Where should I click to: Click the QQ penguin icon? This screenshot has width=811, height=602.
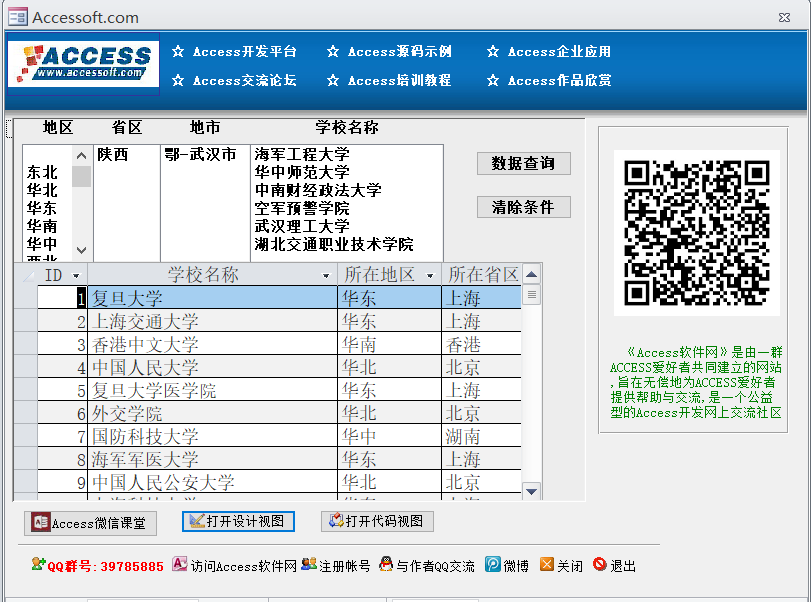[x=386, y=564]
